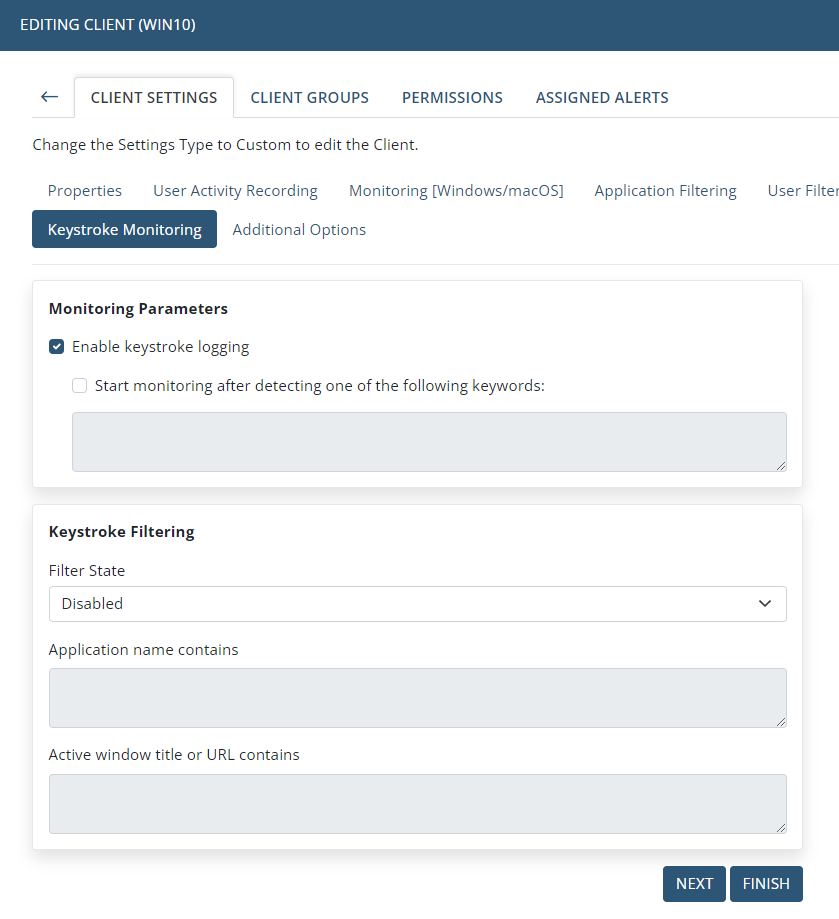Go to the Permissions tab
The height and width of the screenshot is (919, 839).
[452, 98]
